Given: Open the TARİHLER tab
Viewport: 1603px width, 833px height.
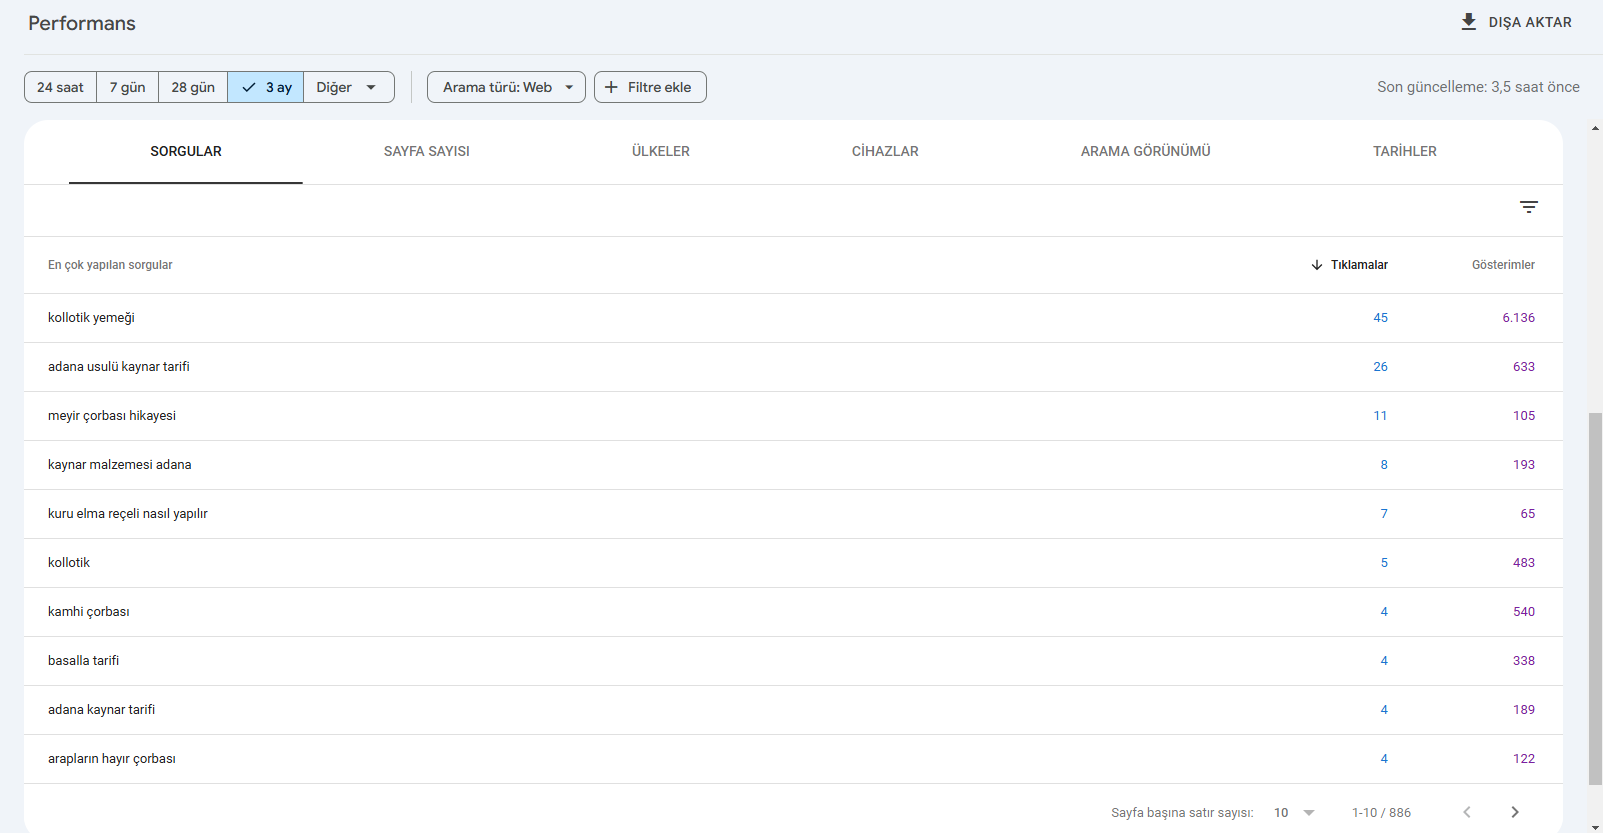Looking at the screenshot, I should (x=1405, y=152).
